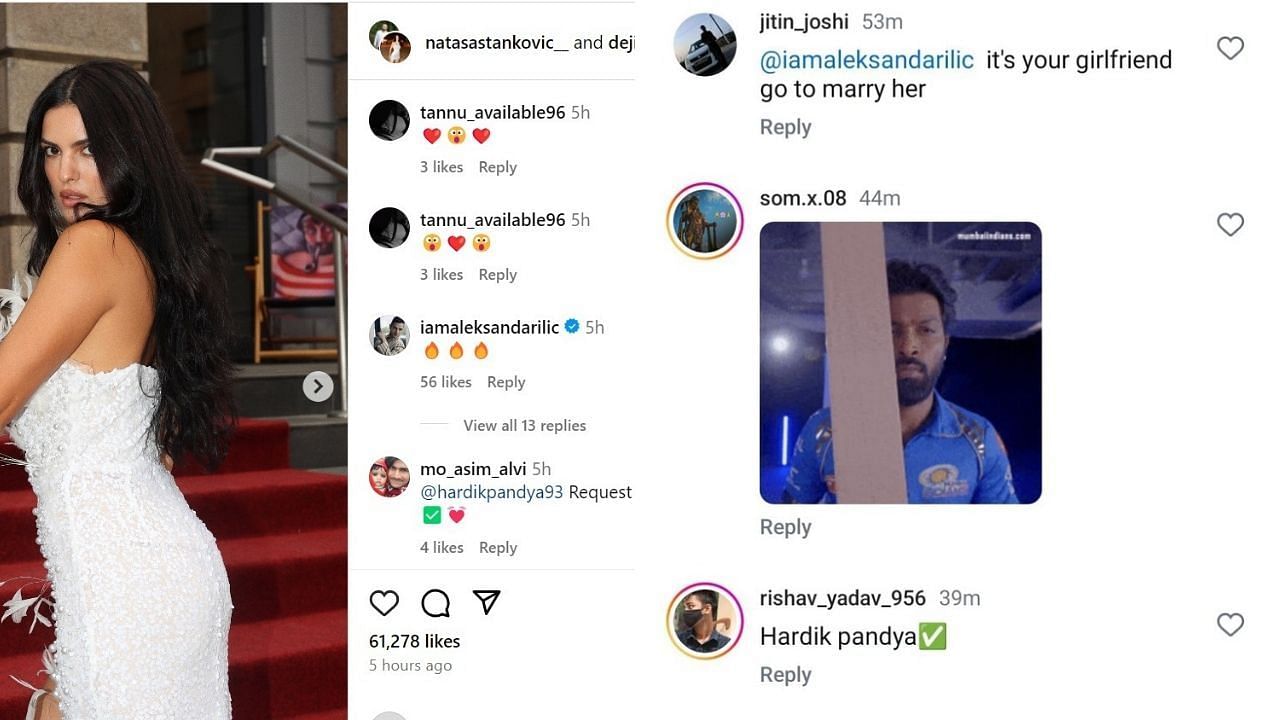Screen dimensions: 1280x720
Task: Like som.x.08's comment heart
Action: 1230,224
